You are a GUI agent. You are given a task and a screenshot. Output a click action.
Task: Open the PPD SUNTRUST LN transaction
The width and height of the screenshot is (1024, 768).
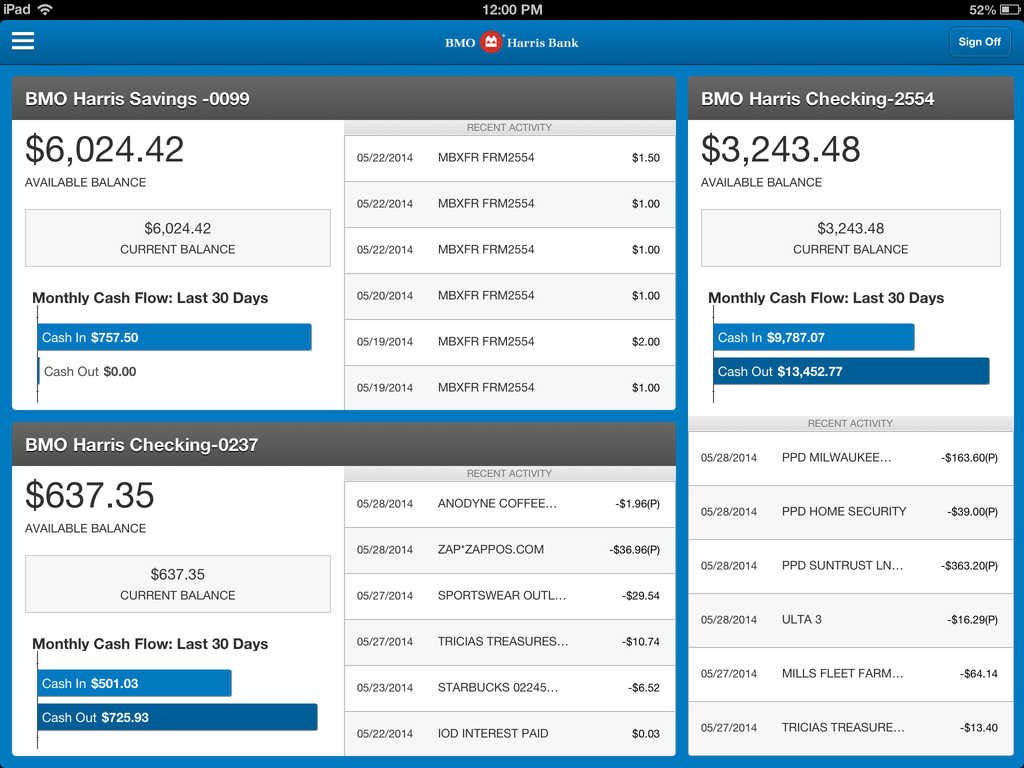(x=850, y=566)
